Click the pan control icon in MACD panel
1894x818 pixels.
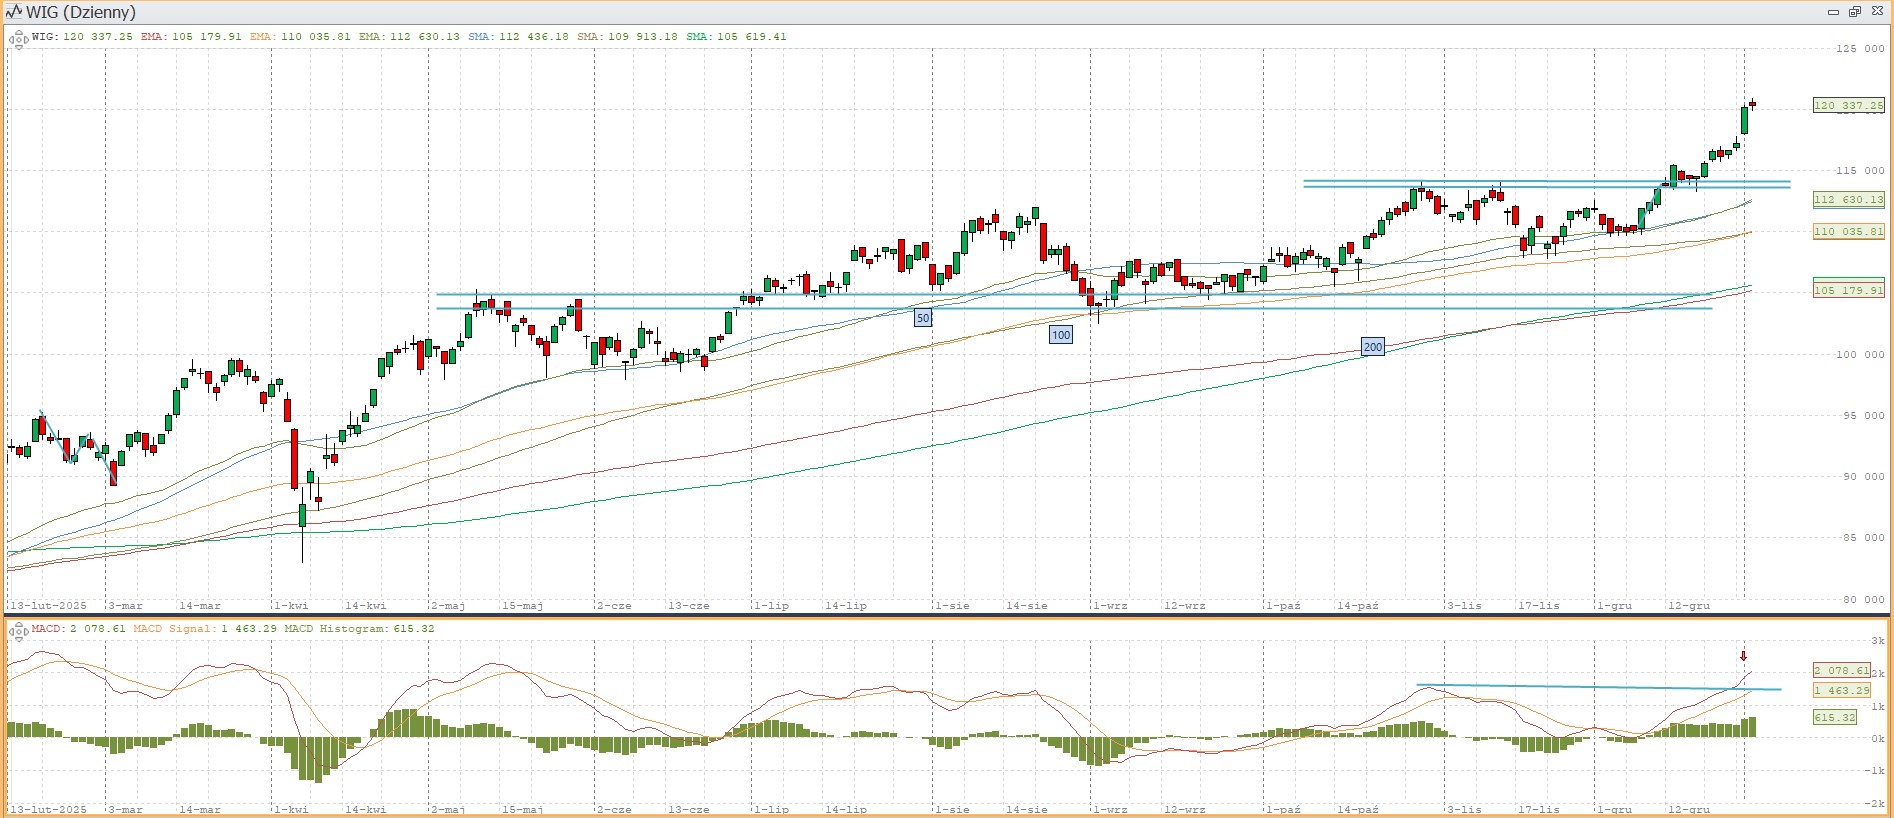(x=17, y=631)
